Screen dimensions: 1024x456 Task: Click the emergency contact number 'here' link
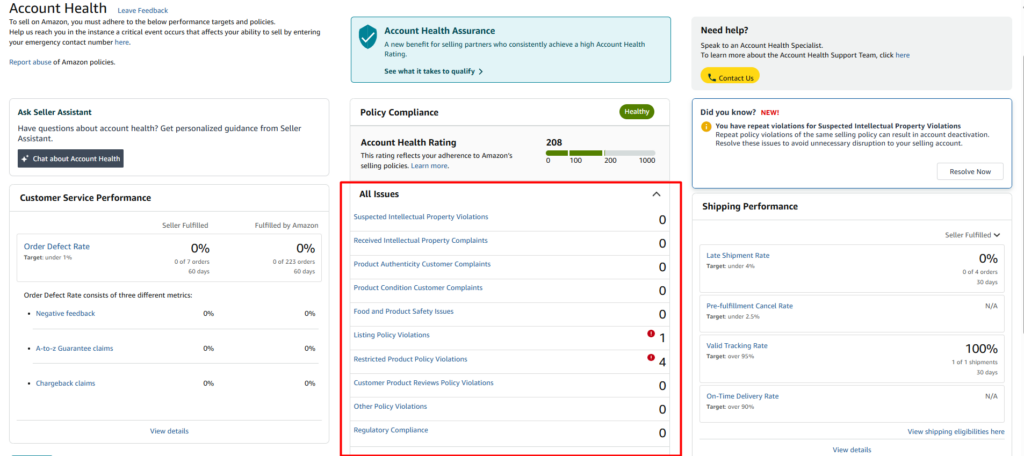[122, 42]
